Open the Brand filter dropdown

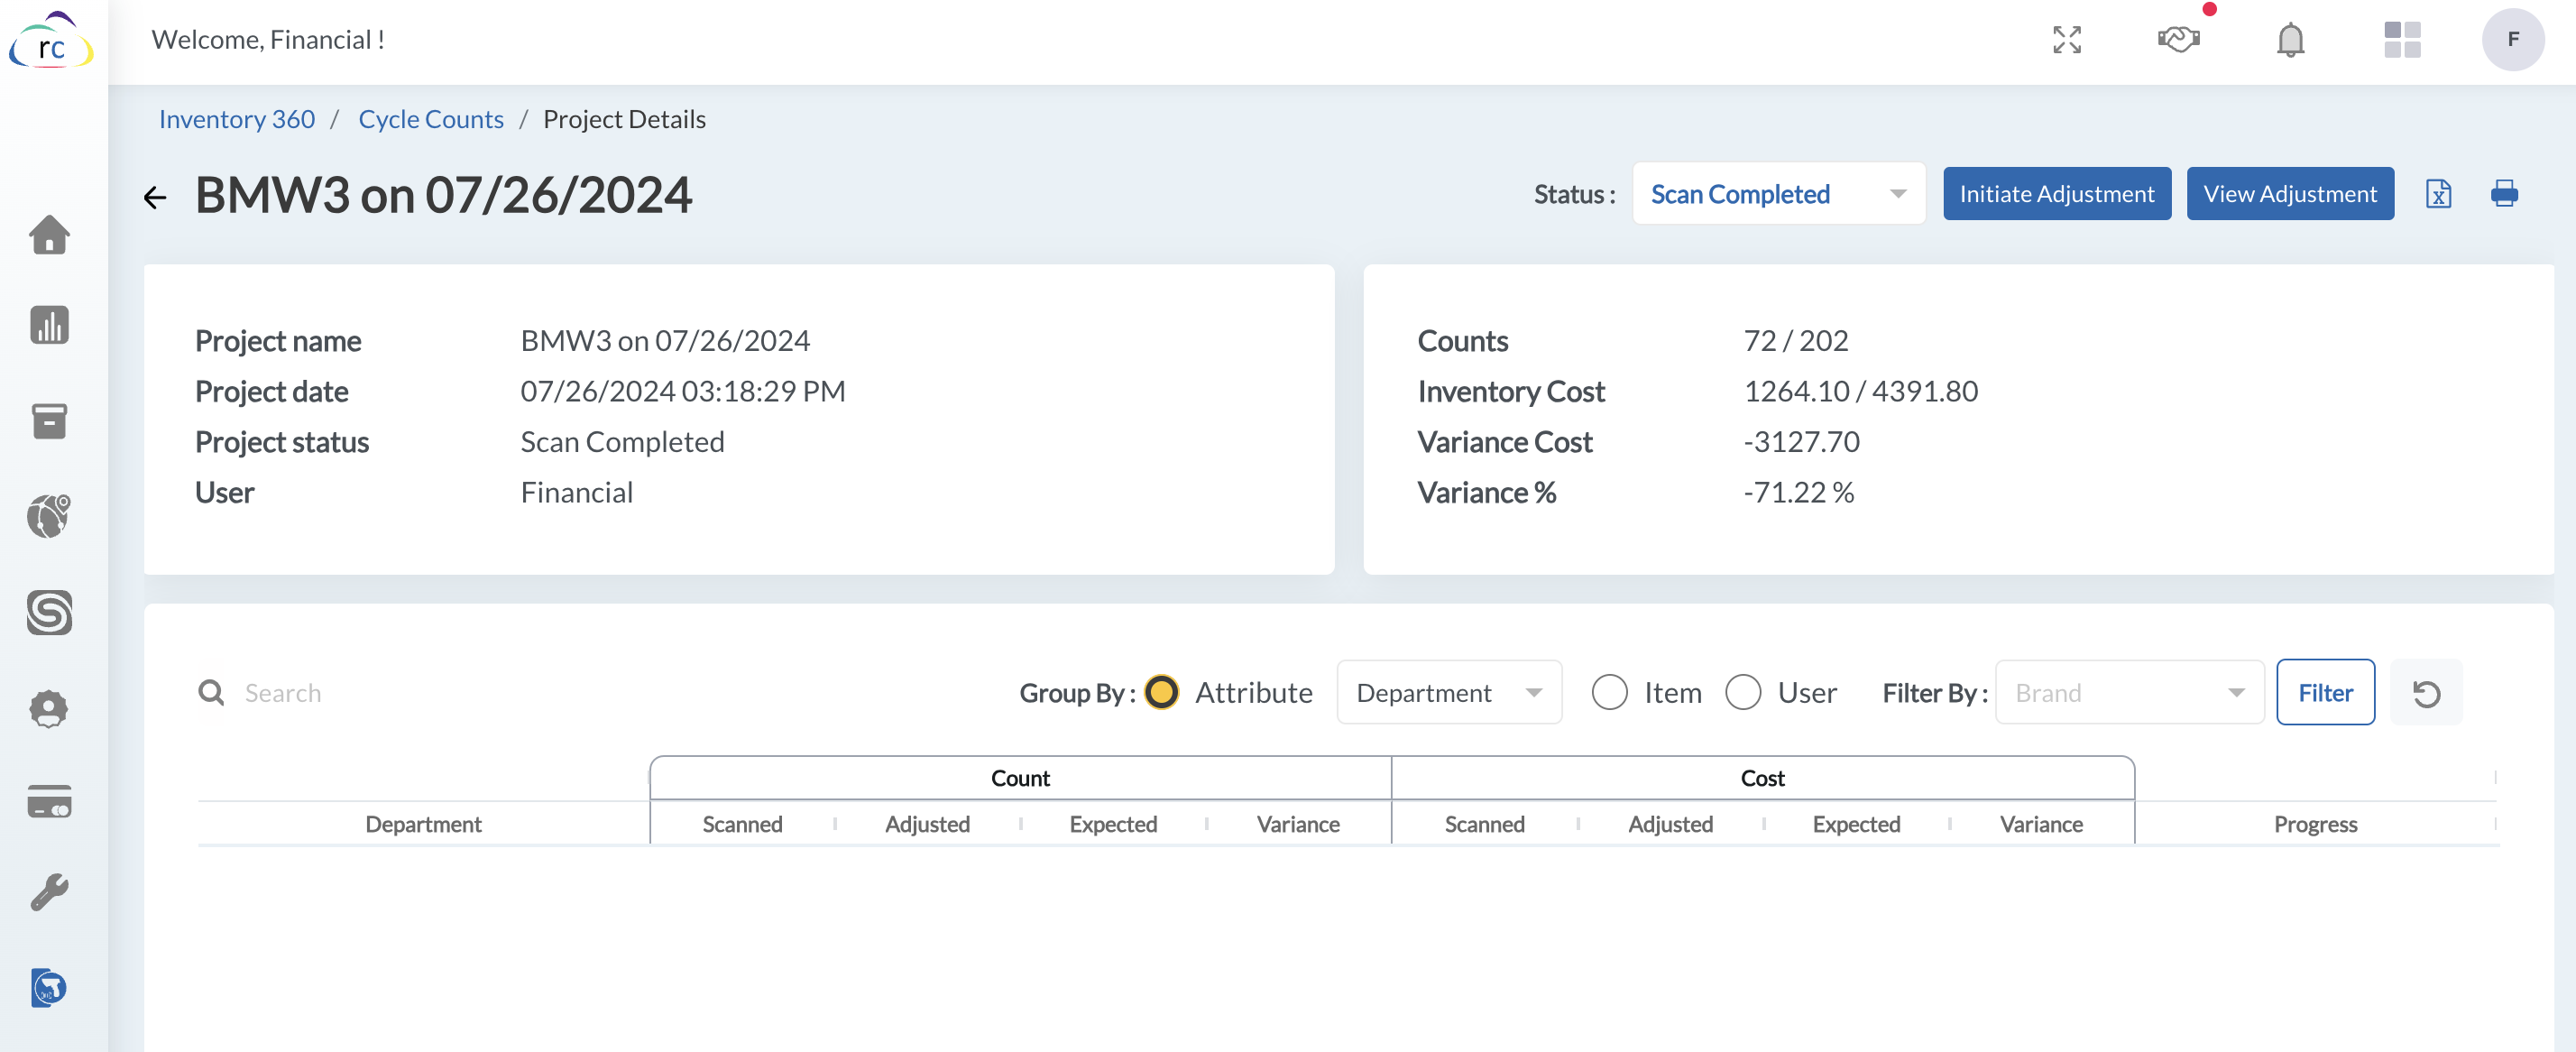[x=2129, y=693]
